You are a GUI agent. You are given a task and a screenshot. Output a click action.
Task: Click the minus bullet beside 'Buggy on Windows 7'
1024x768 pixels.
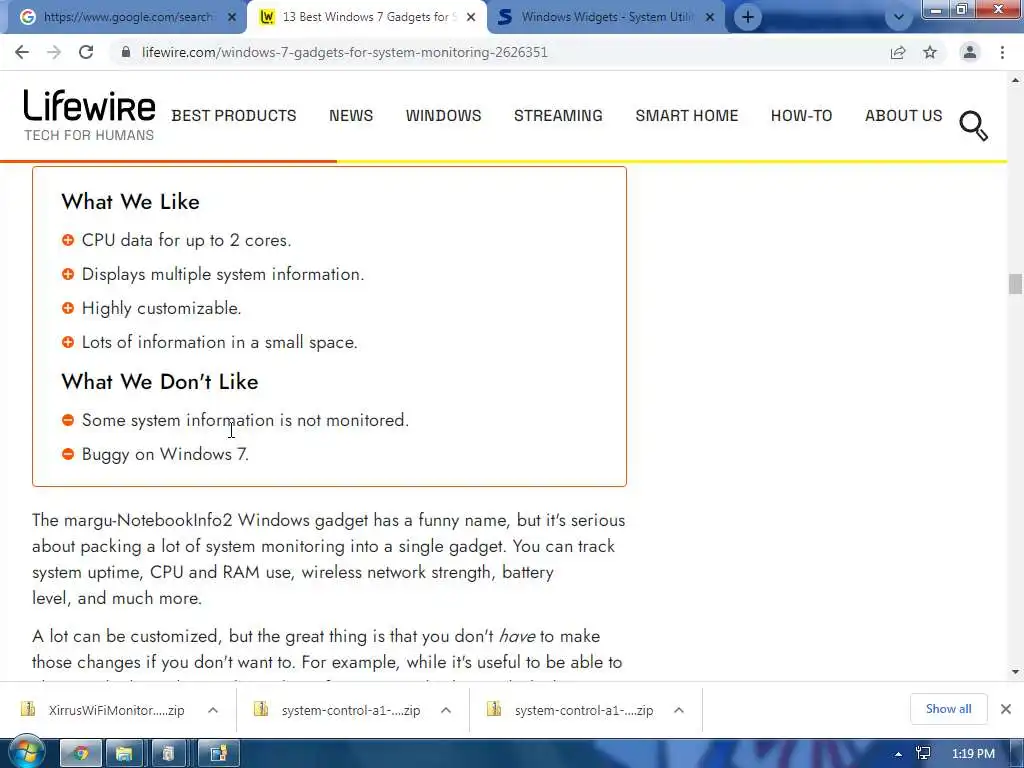click(x=68, y=453)
